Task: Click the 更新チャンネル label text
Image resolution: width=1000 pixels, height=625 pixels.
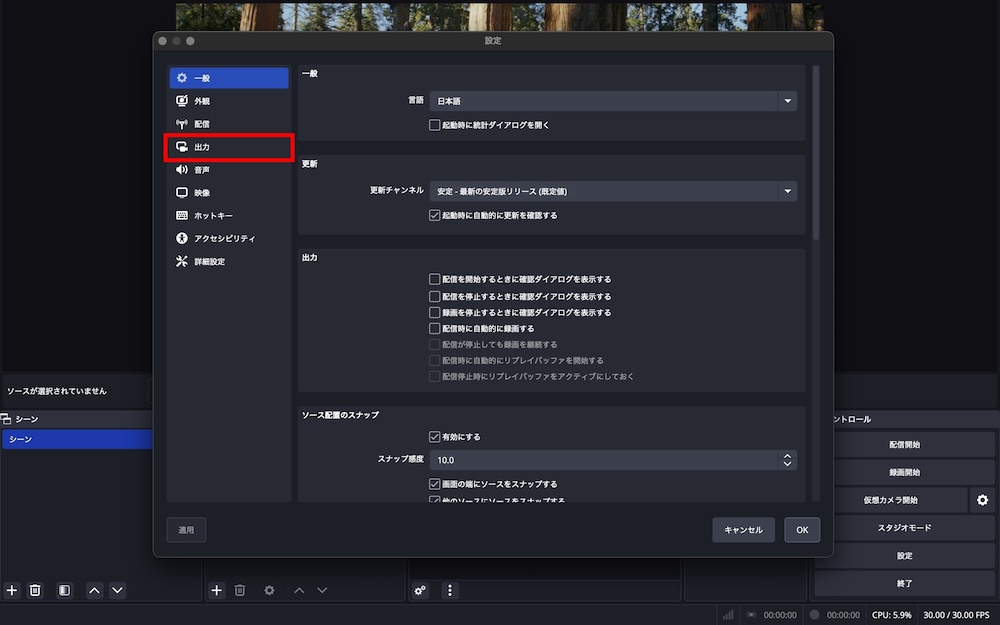Action: point(397,191)
